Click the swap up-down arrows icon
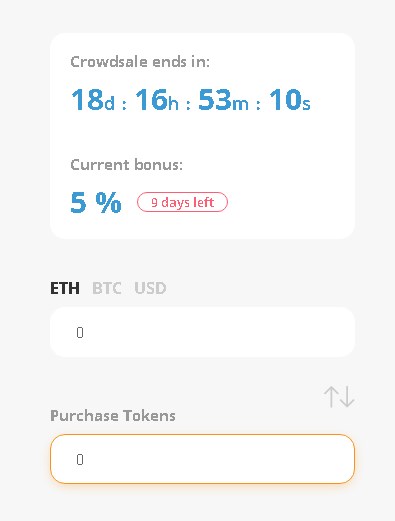395x521 pixels. (339, 397)
